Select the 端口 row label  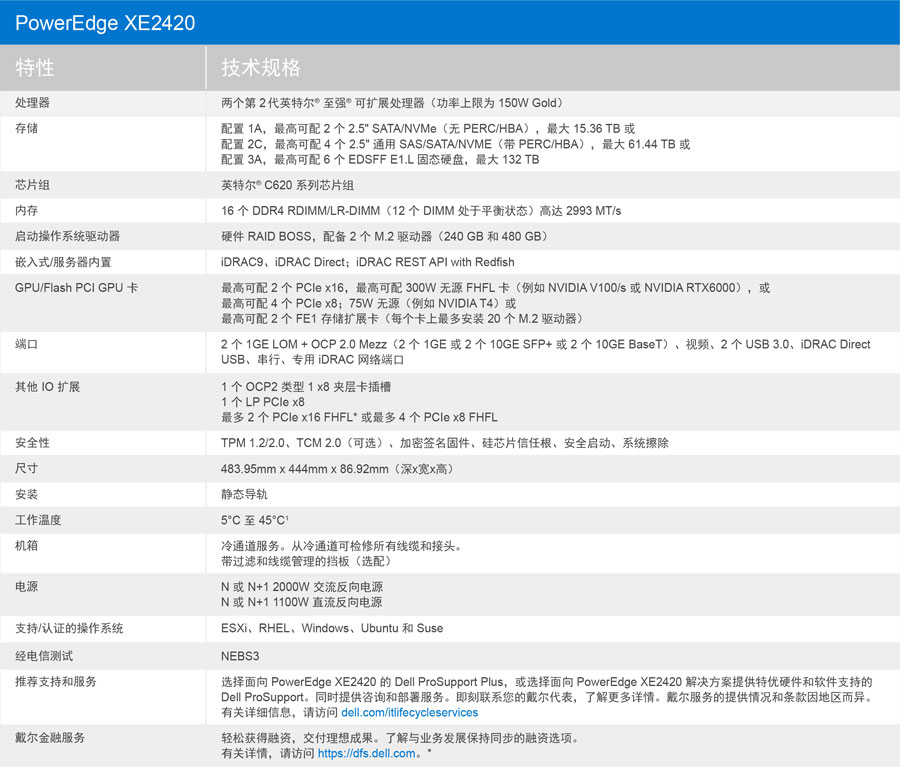(x=26, y=344)
